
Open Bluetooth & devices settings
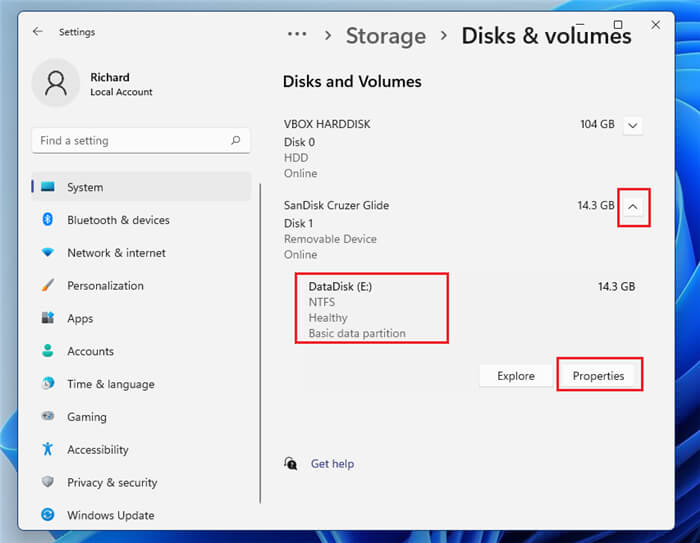[141, 220]
